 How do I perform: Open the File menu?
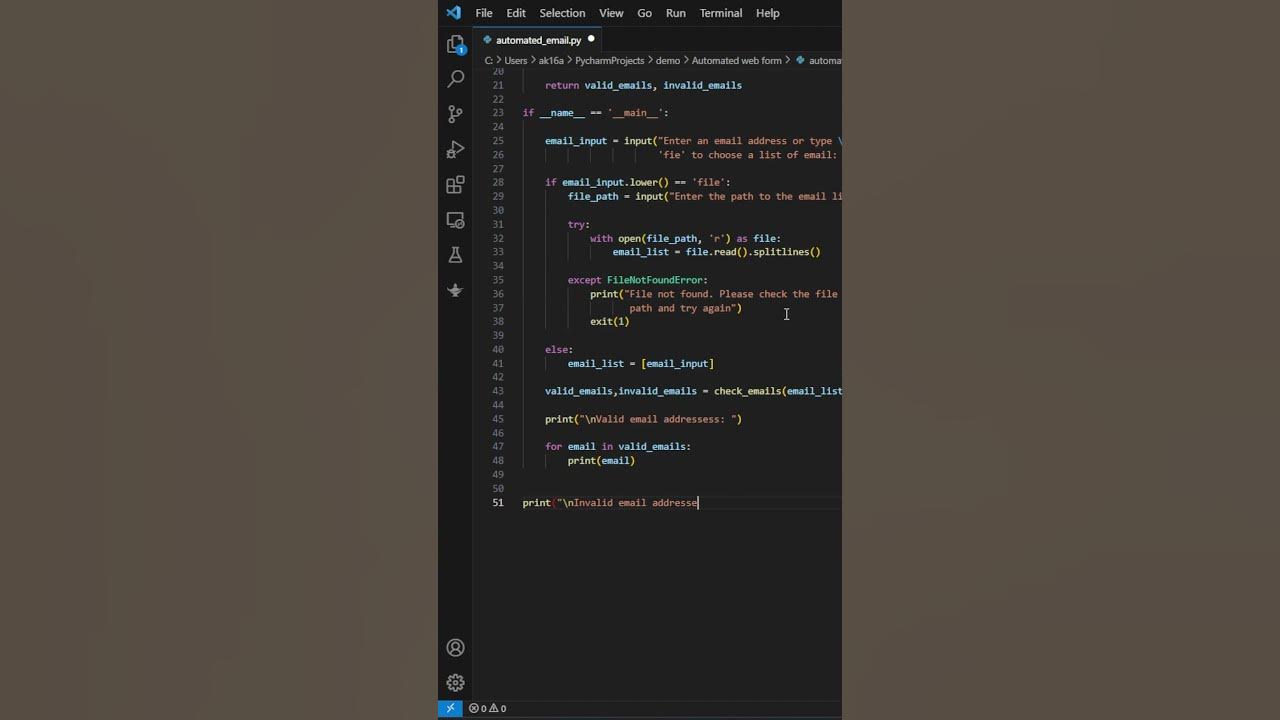484,13
